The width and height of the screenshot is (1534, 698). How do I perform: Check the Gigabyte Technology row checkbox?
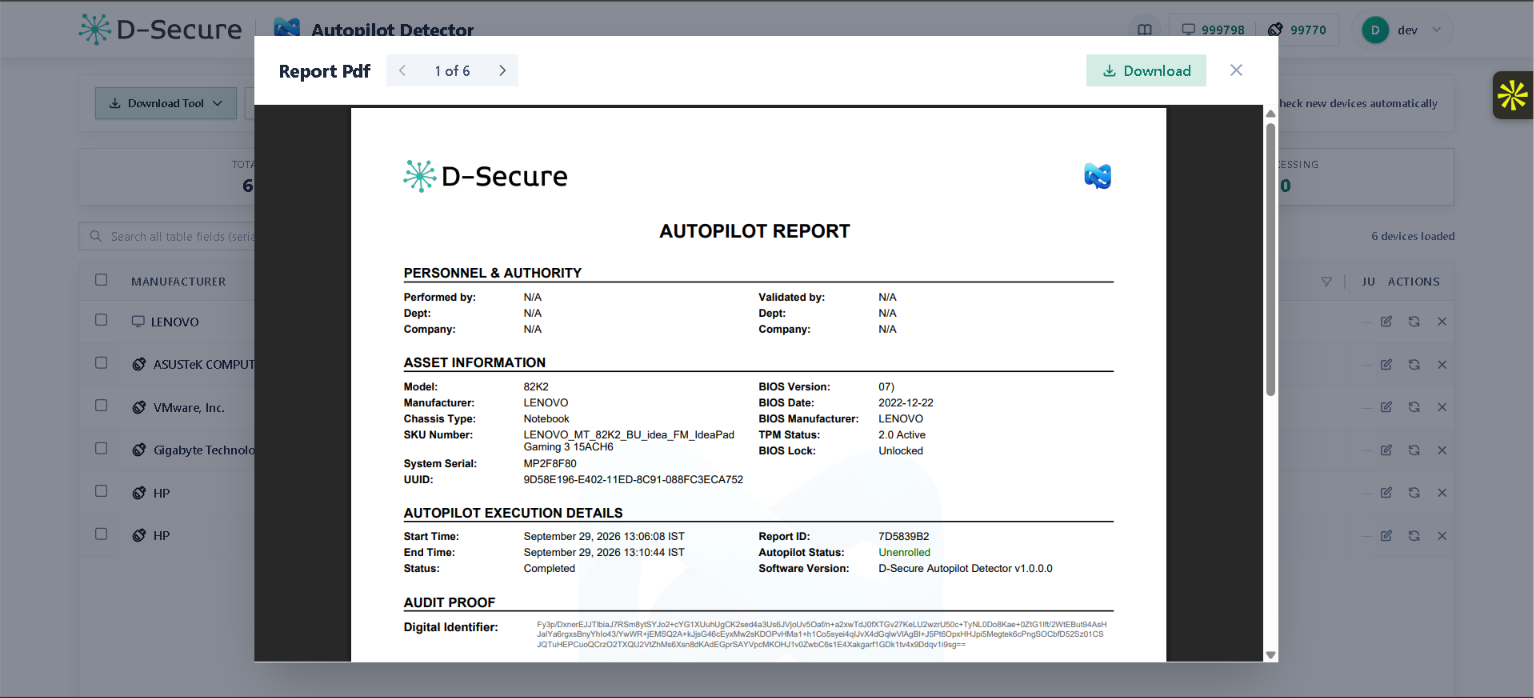coord(101,448)
